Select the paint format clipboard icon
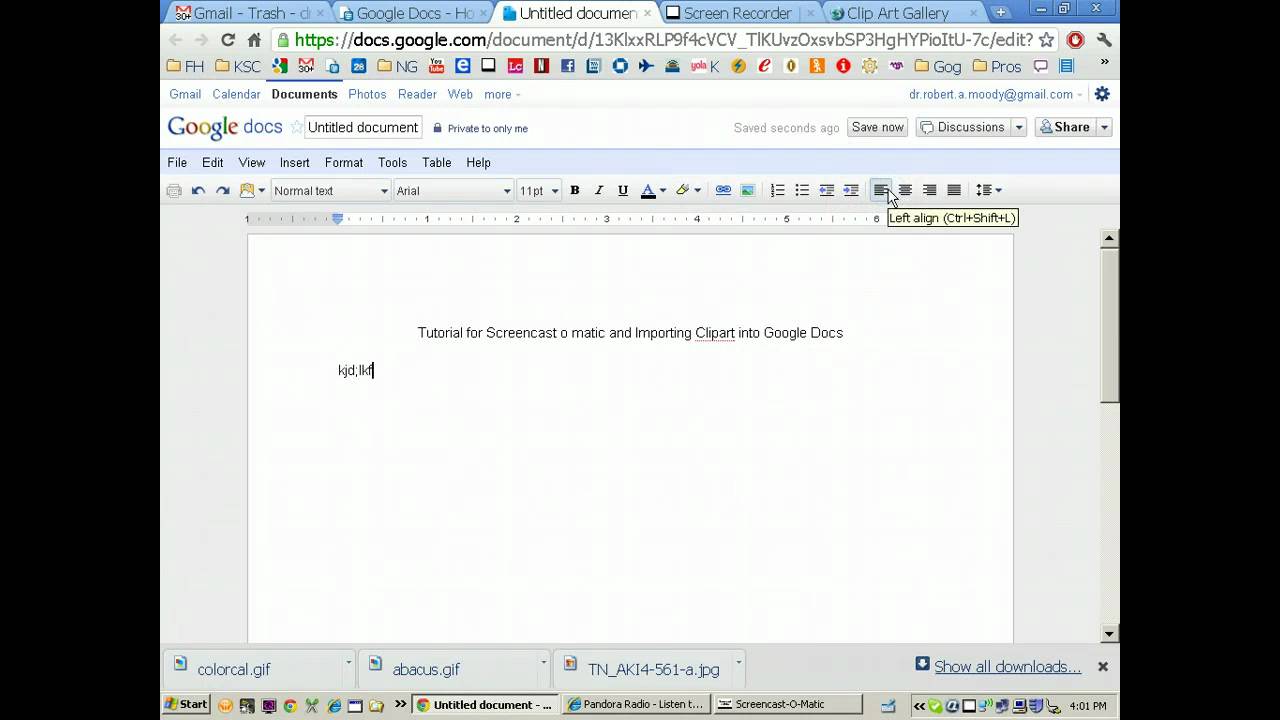The image size is (1280, 720). pyautogui.click(x=247, y=191)
